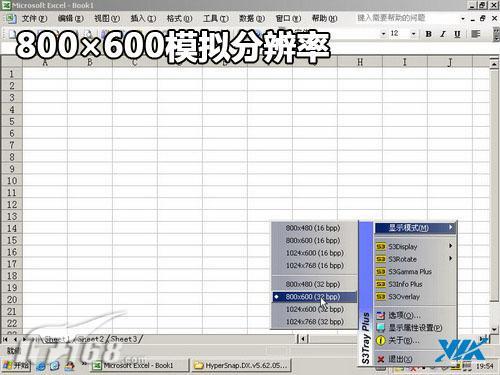The height and width of the screenshot is (375, 500).
Task: Click the help question input box
Action: (x=407, y=18)
